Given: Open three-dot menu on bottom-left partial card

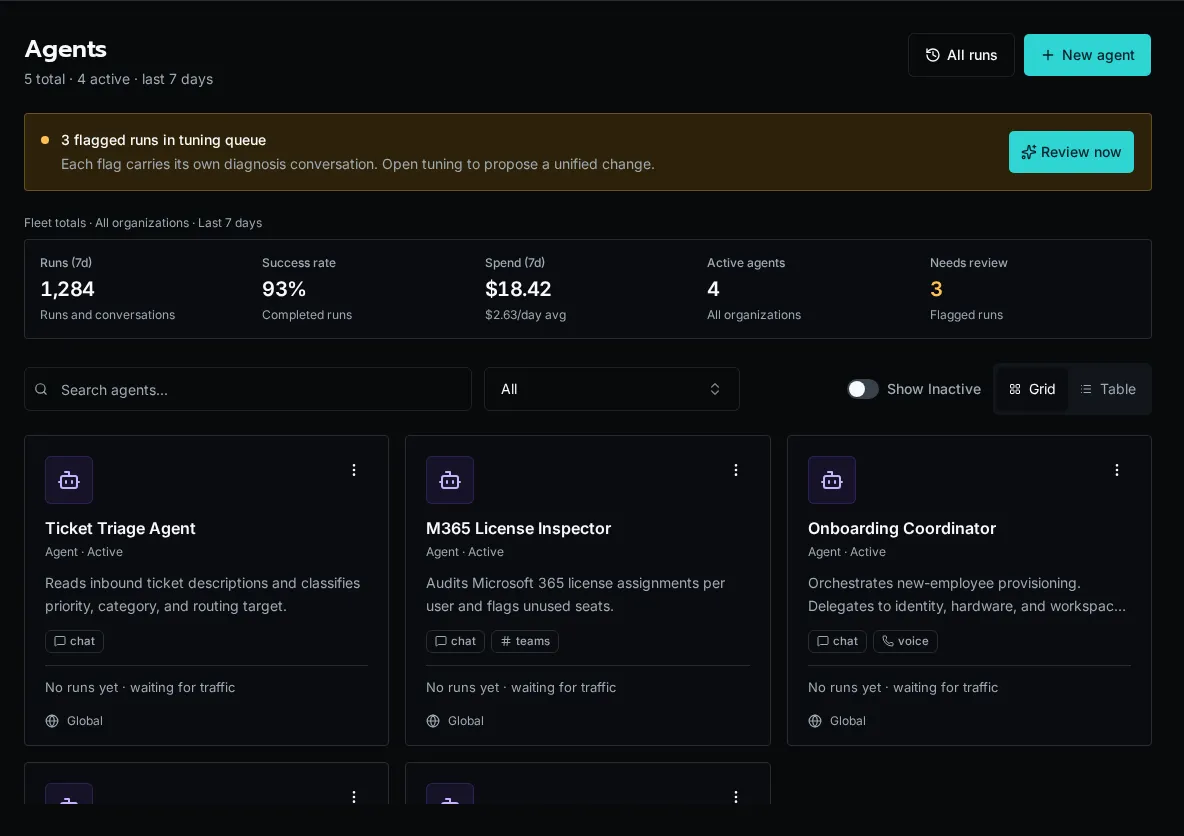Looking at the screenshot, I should click(x=354, y=797).
